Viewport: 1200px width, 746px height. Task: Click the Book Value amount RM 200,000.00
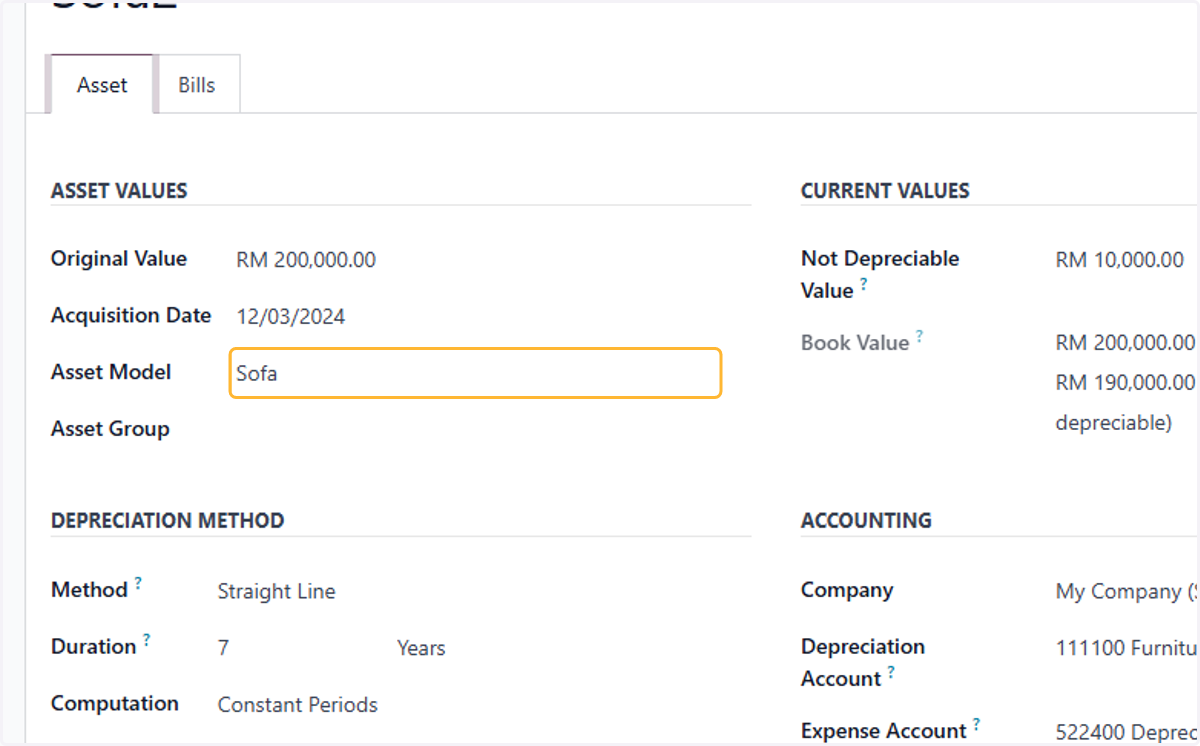pos(1126,343)
